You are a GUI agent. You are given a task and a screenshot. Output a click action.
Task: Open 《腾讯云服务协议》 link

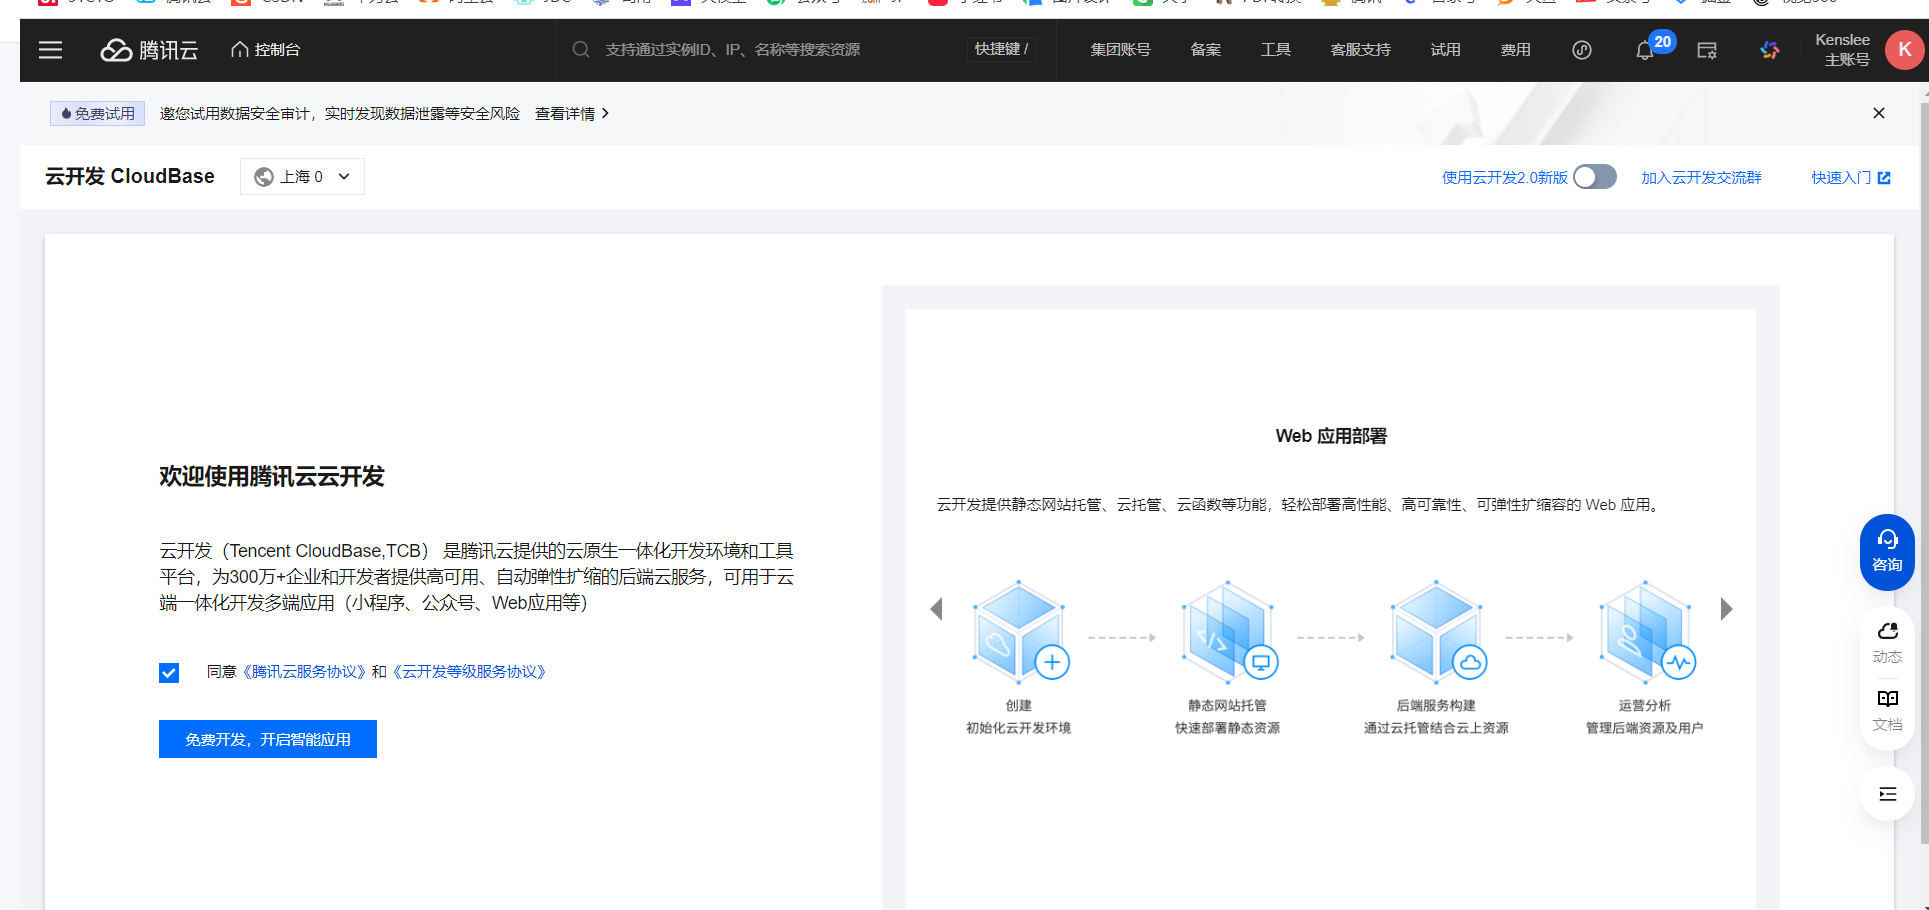304,672
